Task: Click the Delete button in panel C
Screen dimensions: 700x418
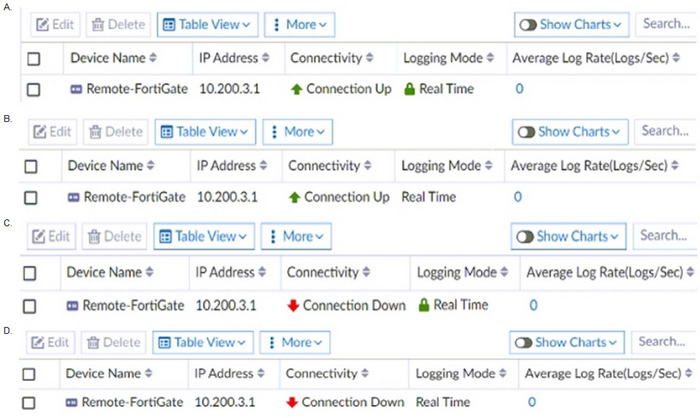Action: [x=114, y=236]
